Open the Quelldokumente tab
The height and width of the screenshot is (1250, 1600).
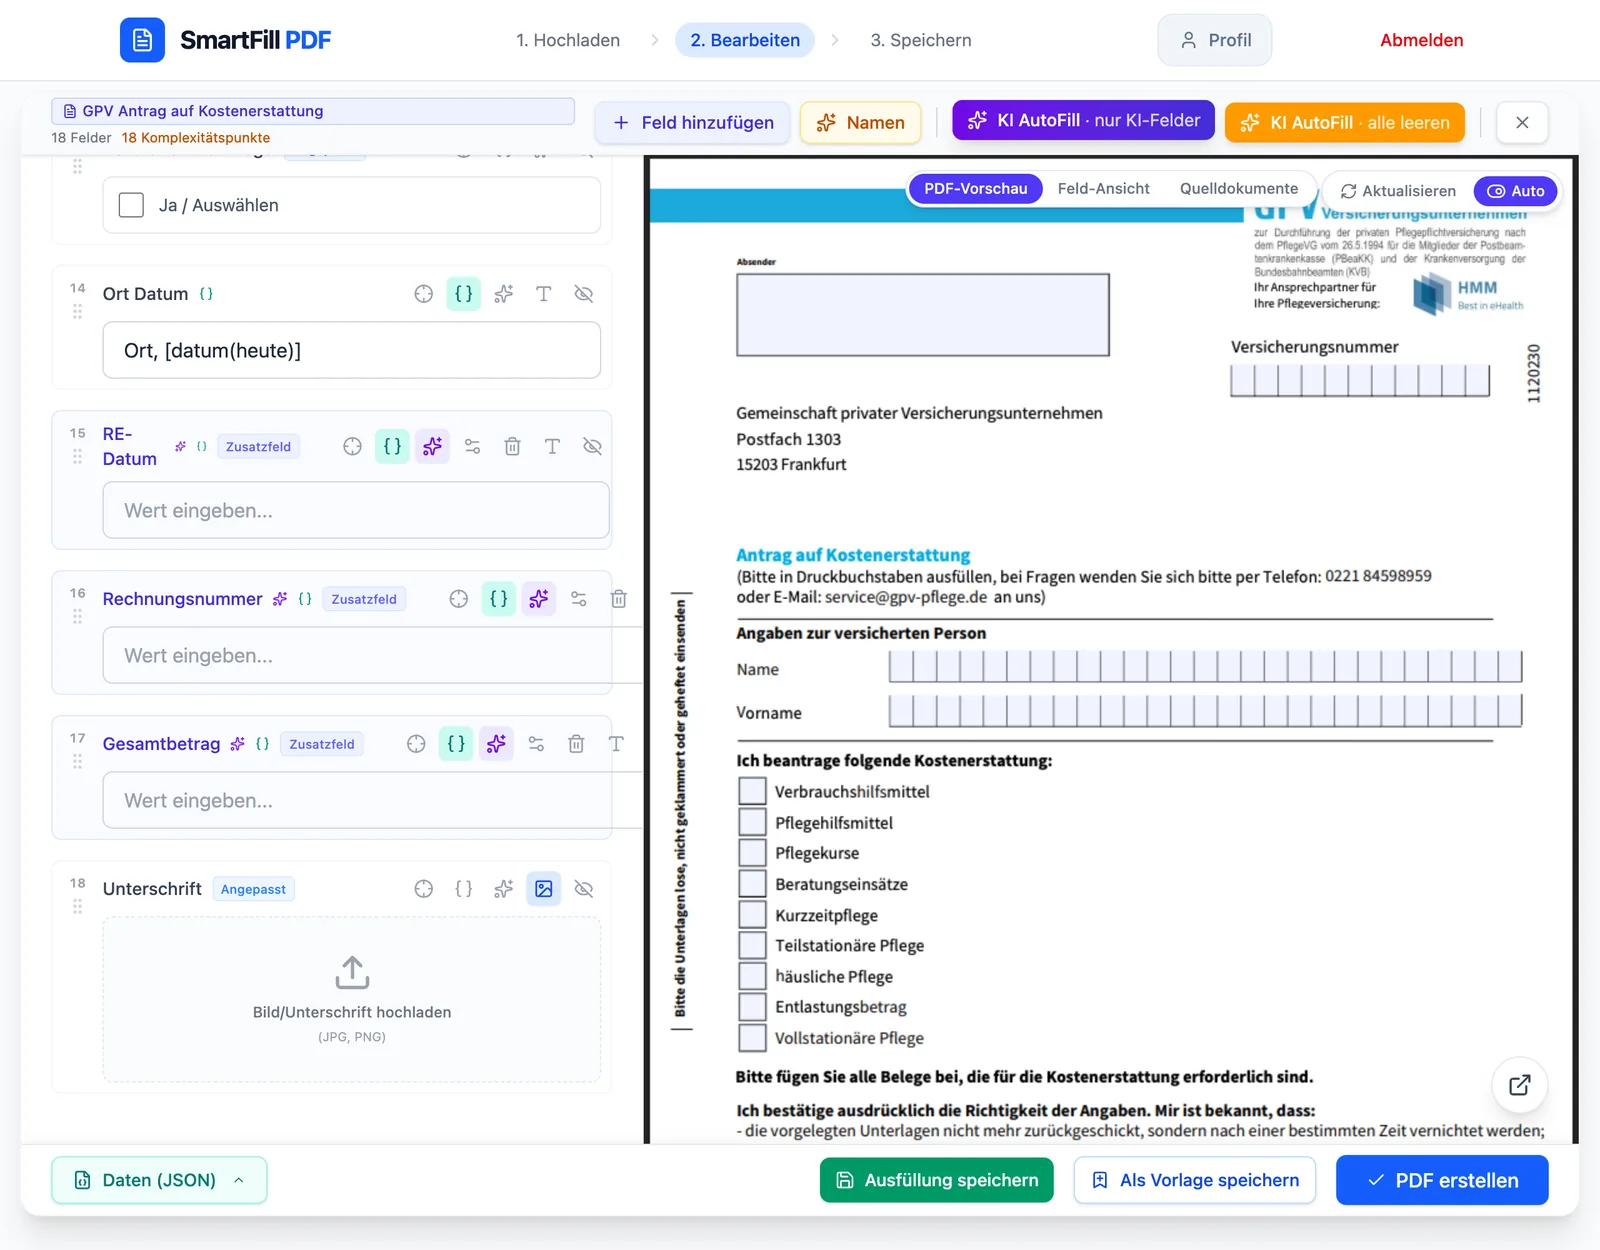point(1238,189)
